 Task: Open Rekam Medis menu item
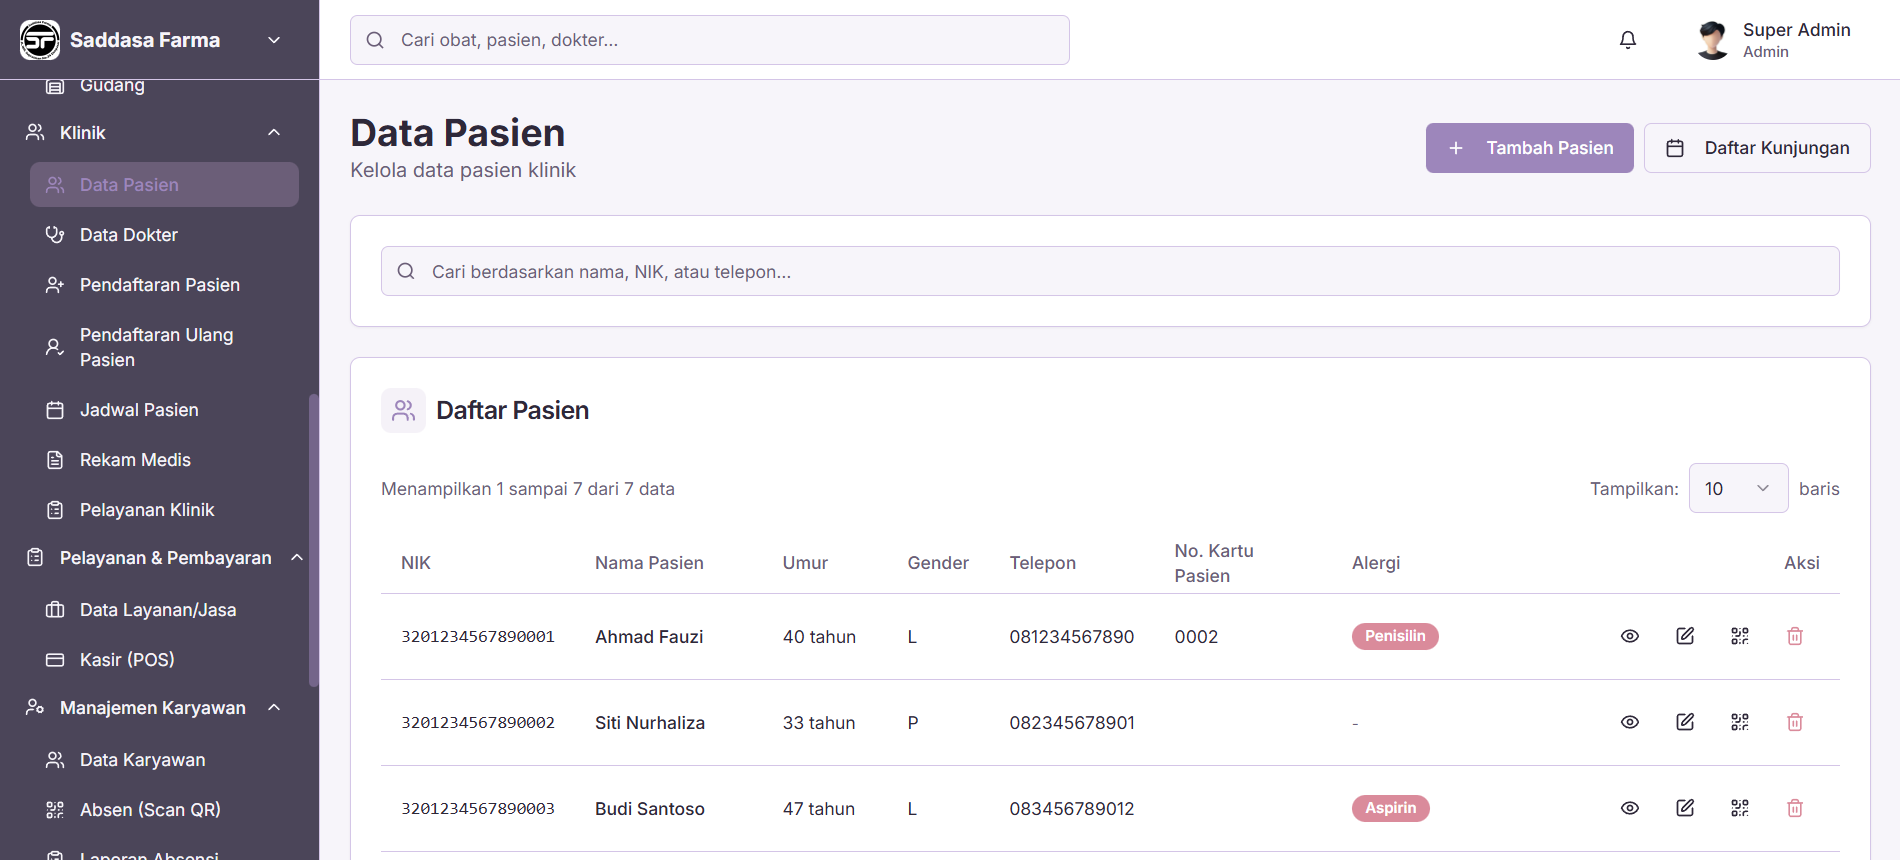(x=164, y=460)
